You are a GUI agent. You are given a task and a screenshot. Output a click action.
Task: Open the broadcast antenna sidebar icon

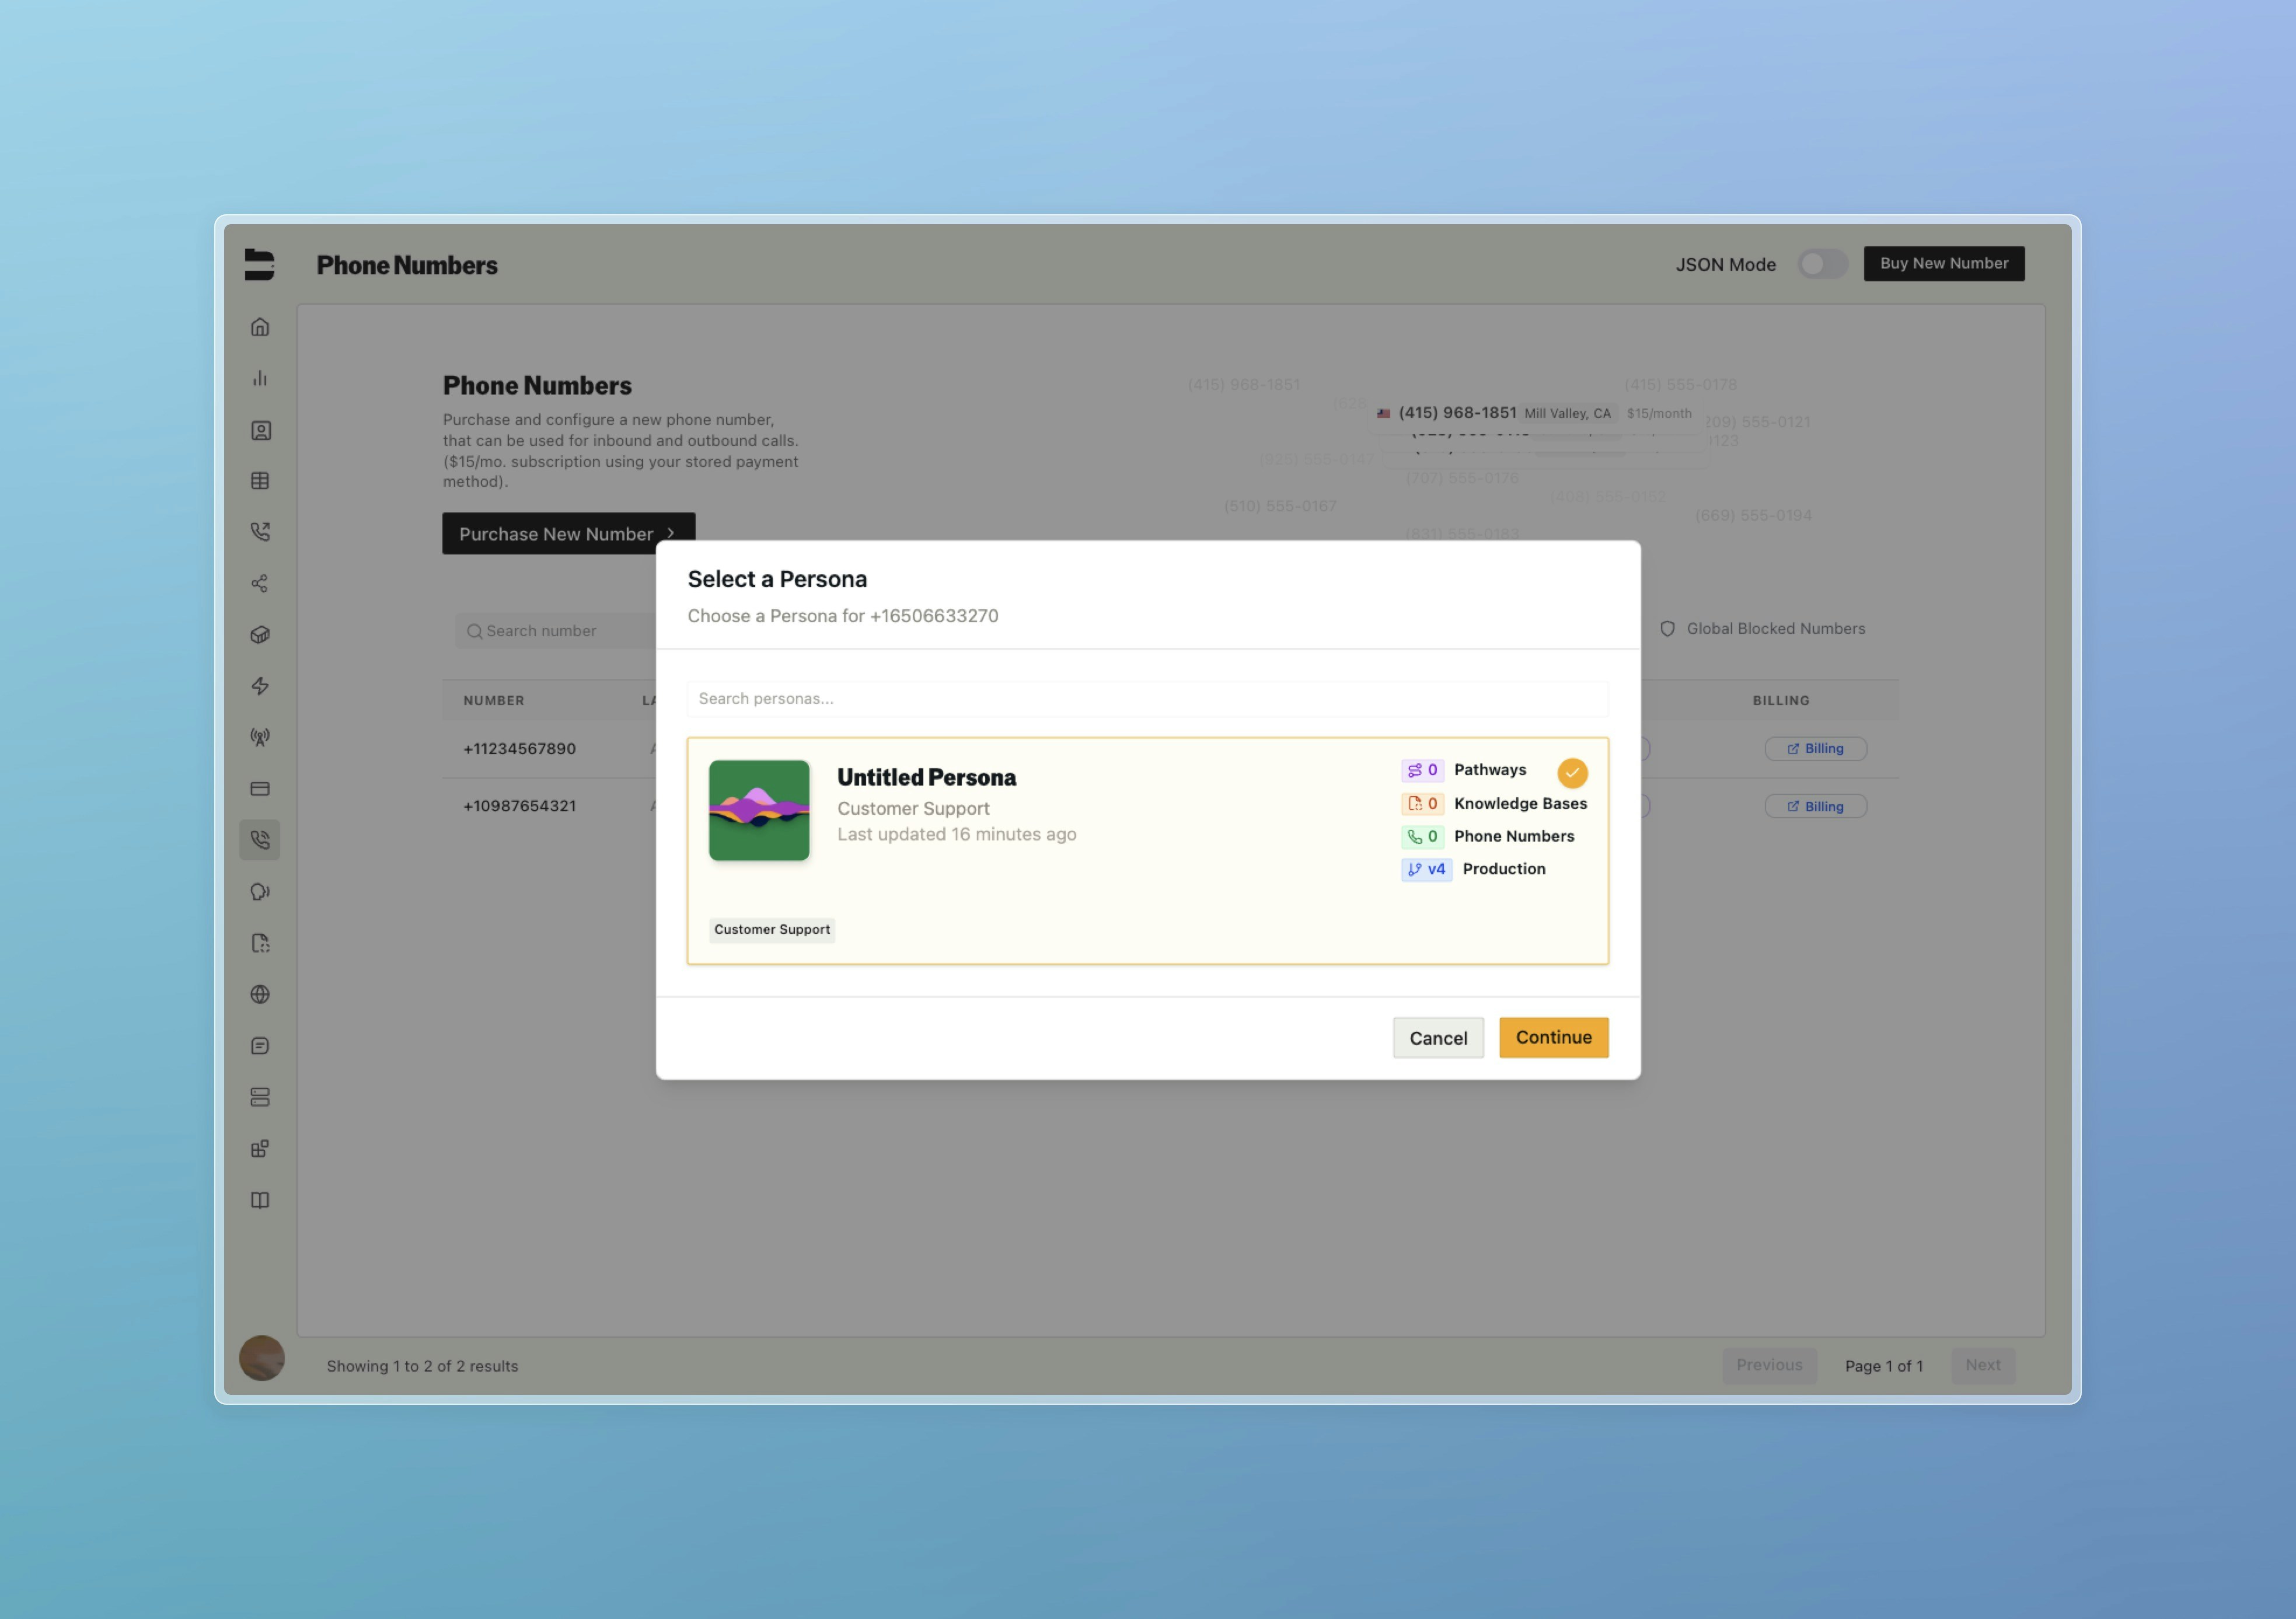pyautogui.click(x=260, y=737)
